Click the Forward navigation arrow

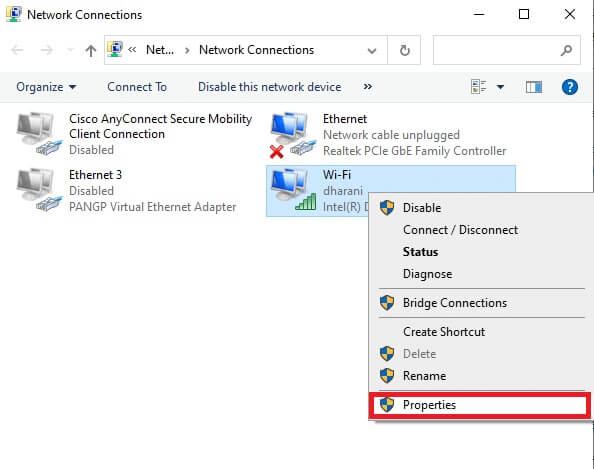point(46,50)
